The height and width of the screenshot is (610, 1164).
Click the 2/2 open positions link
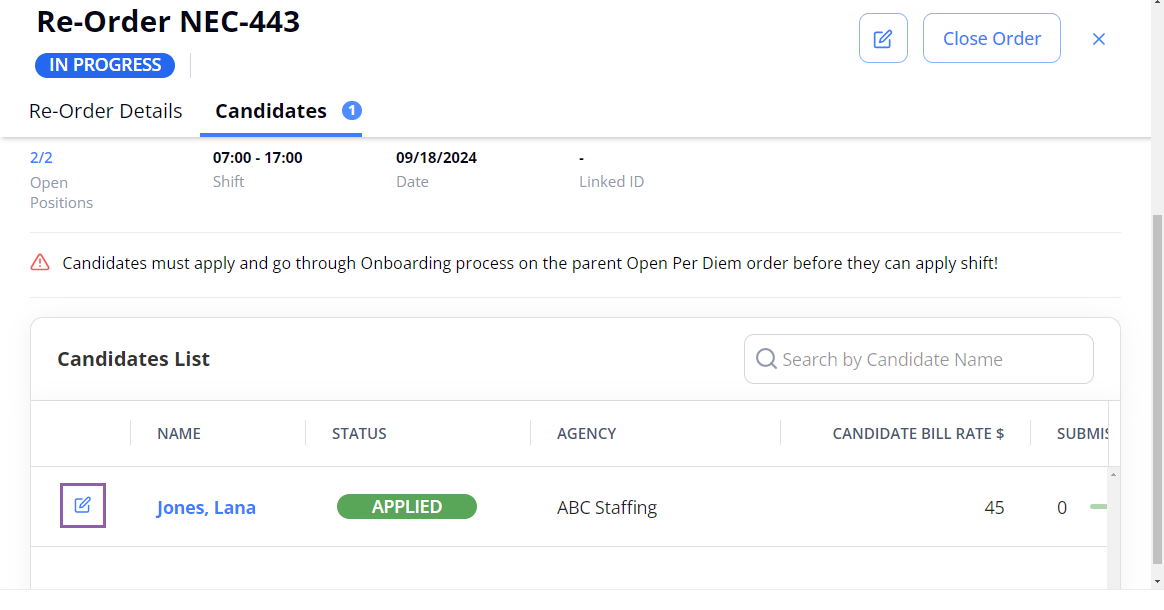(40, 157)
